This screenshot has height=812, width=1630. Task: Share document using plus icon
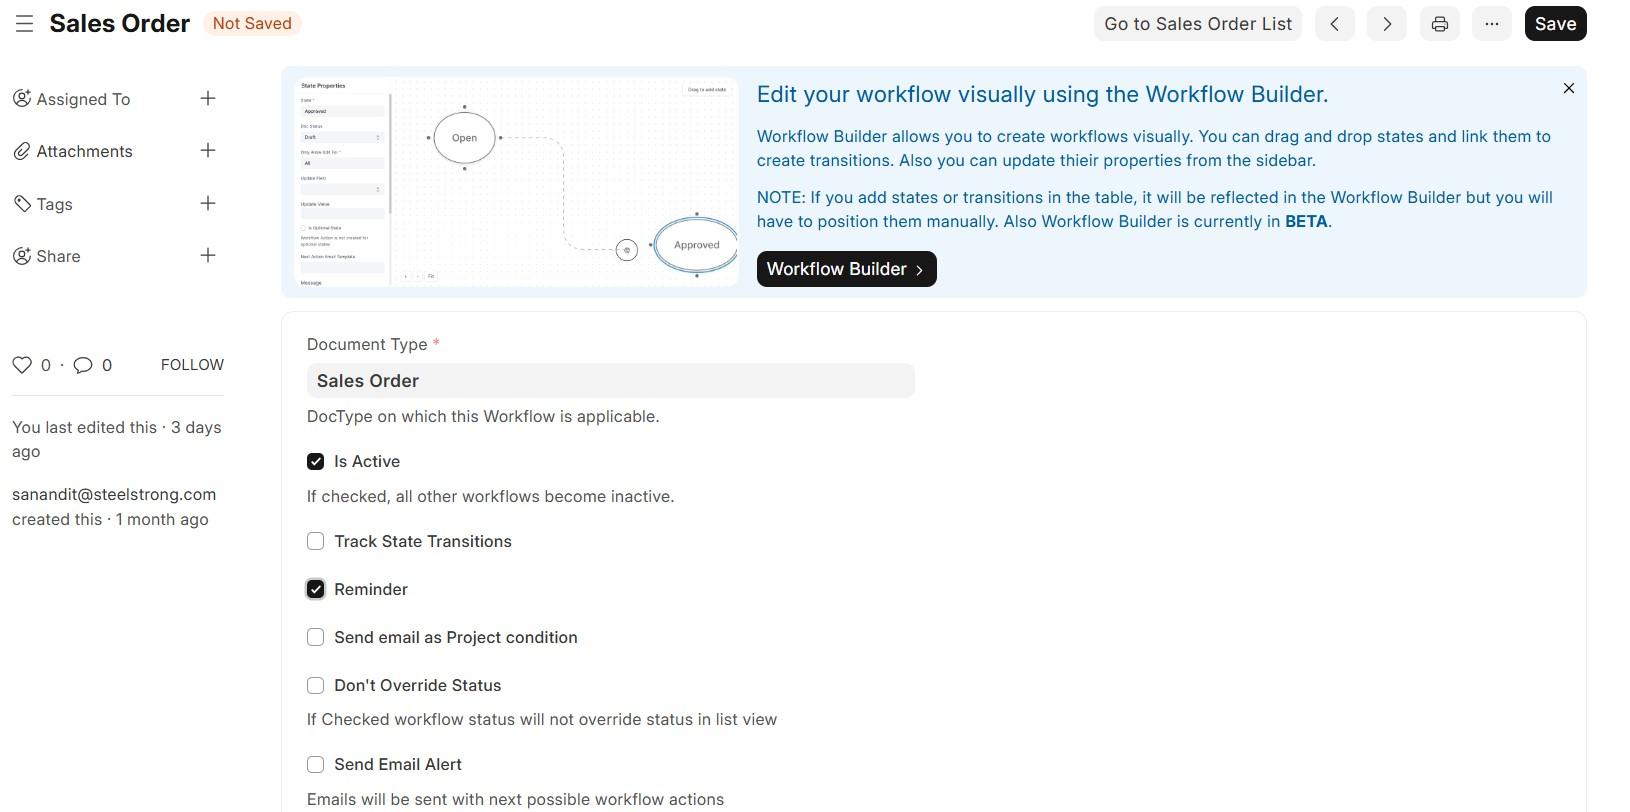point(208,256)
